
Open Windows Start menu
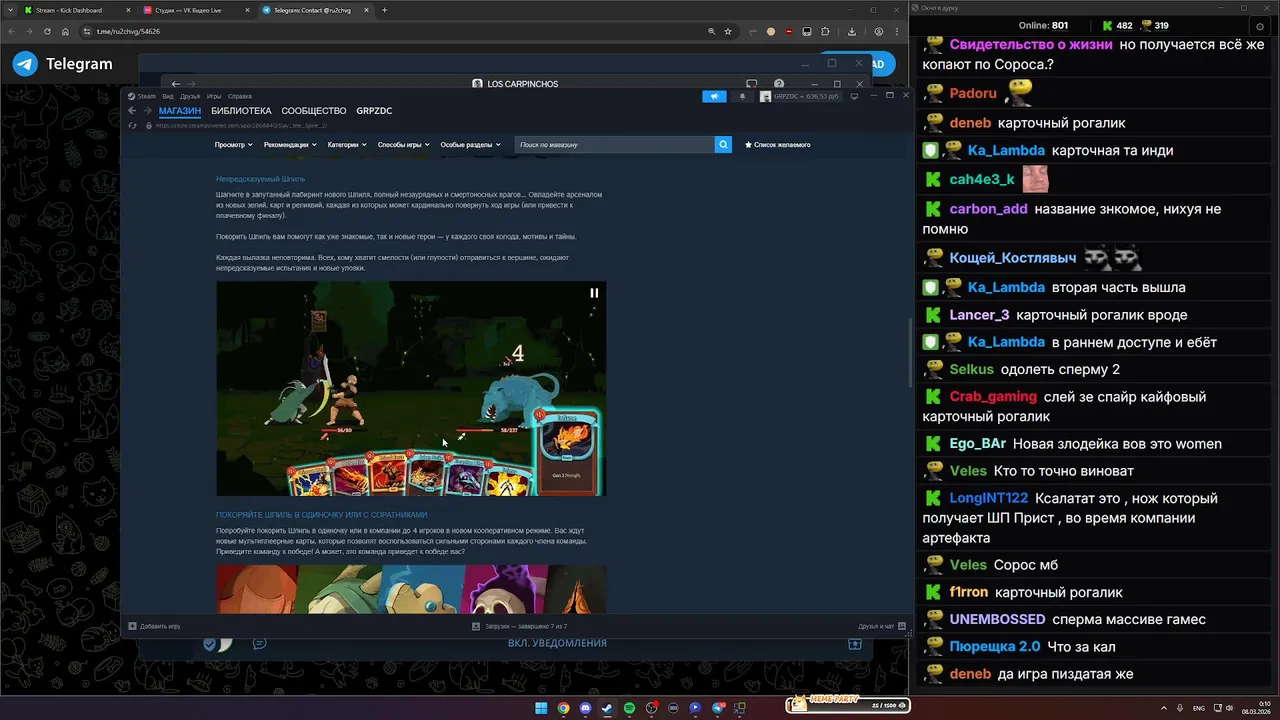click(541, 708)
